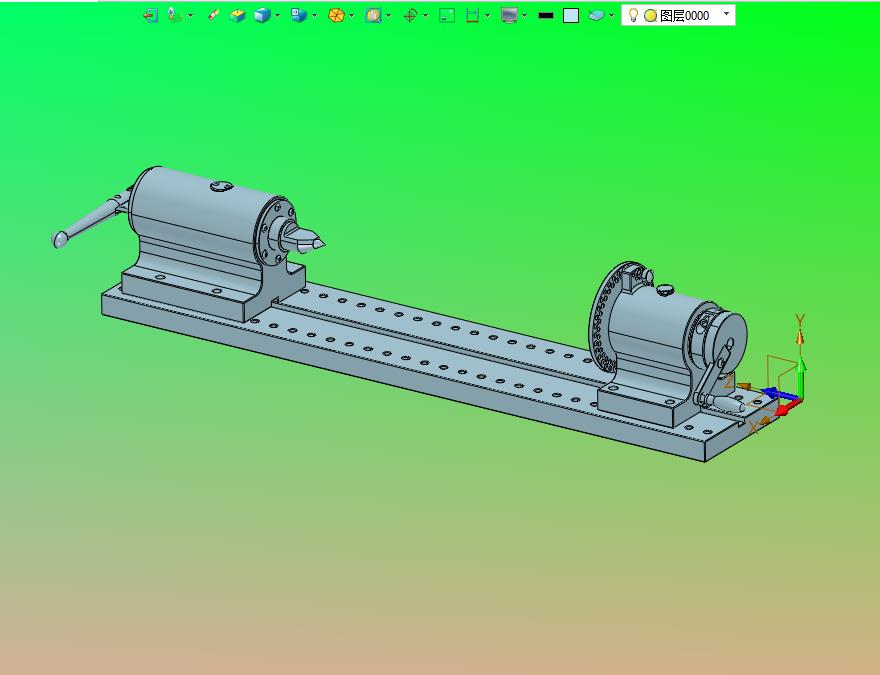The height and width of the screenshot is (675, 880).
Task: Click the yellow circle layer status icon
Action: click(650, 16)
